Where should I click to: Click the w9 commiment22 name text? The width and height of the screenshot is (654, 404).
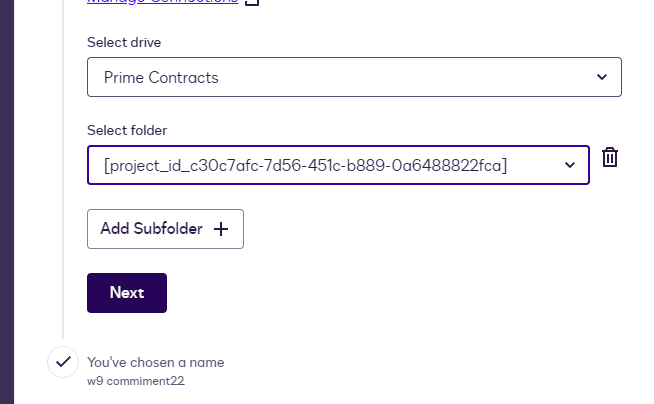click(x=136, y=381)
